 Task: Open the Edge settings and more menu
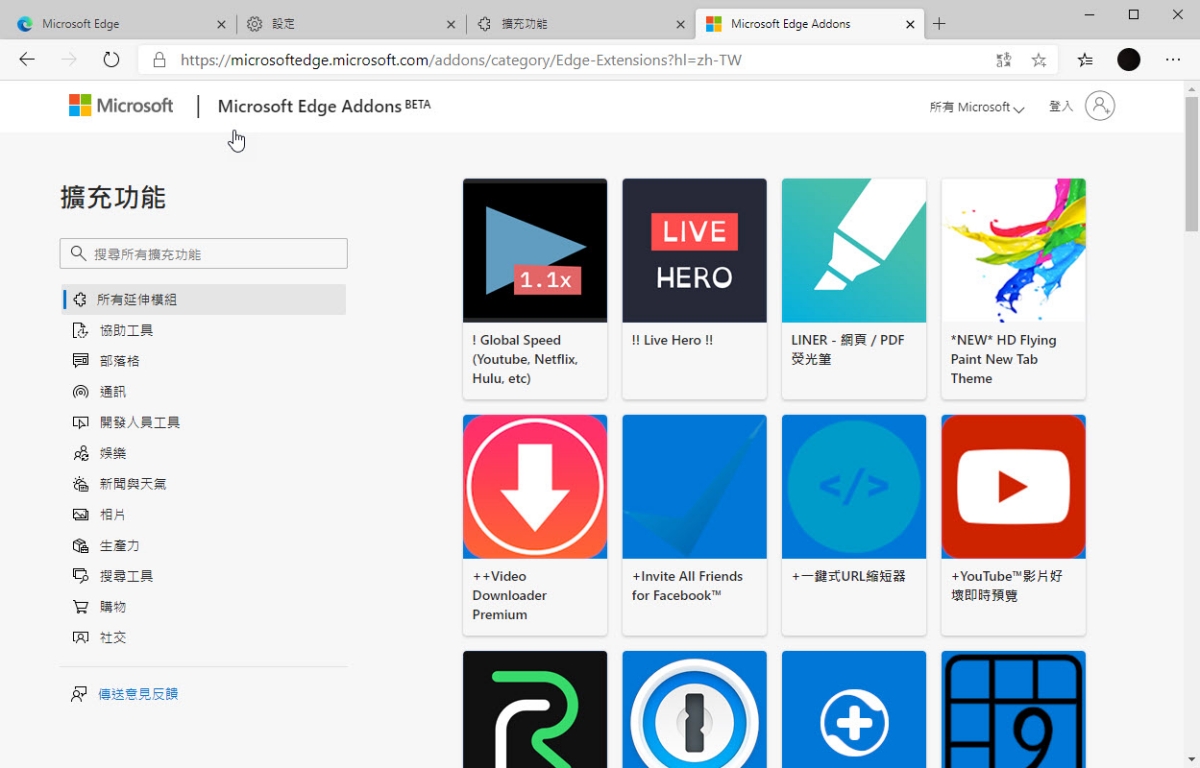pyautogui.click(x=1173, y=60)
